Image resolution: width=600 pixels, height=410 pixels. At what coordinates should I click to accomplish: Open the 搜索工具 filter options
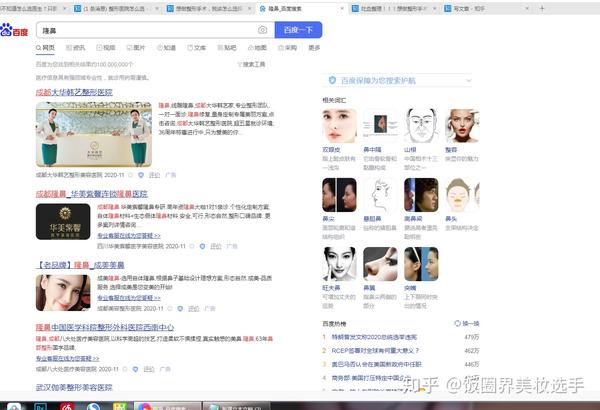(x=251, y=64)
